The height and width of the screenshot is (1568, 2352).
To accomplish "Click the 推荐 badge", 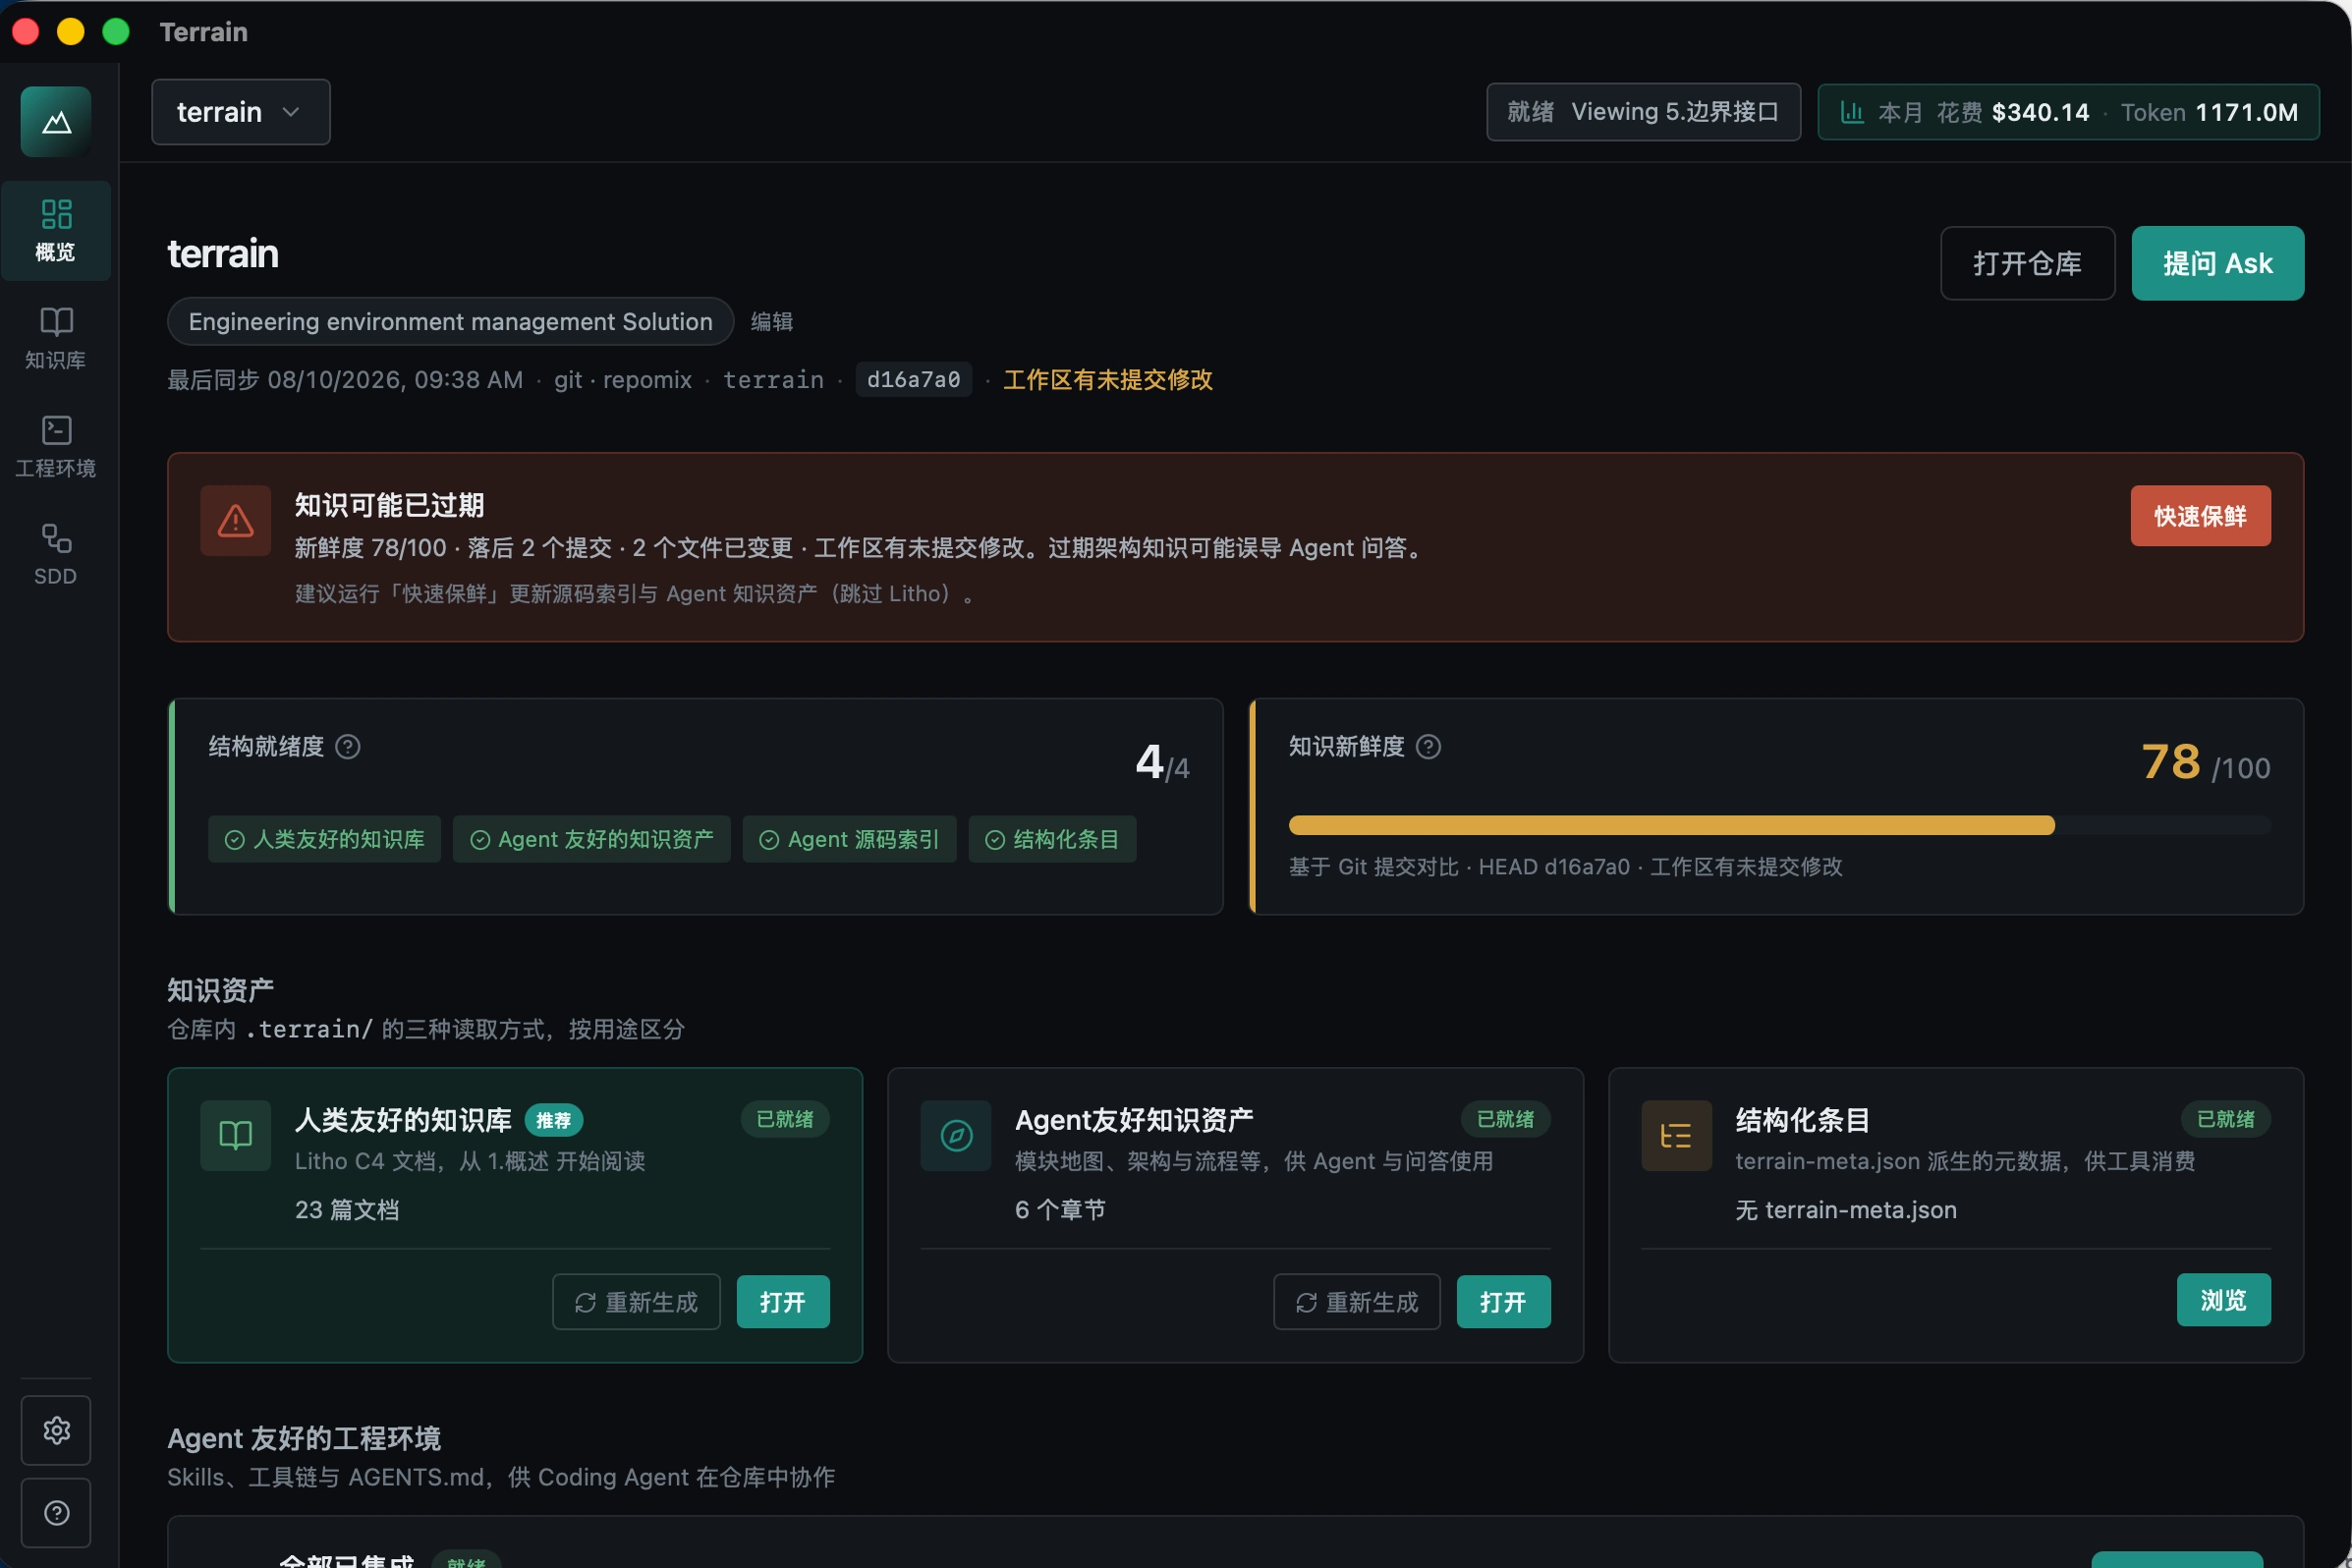I will 553,1120.
